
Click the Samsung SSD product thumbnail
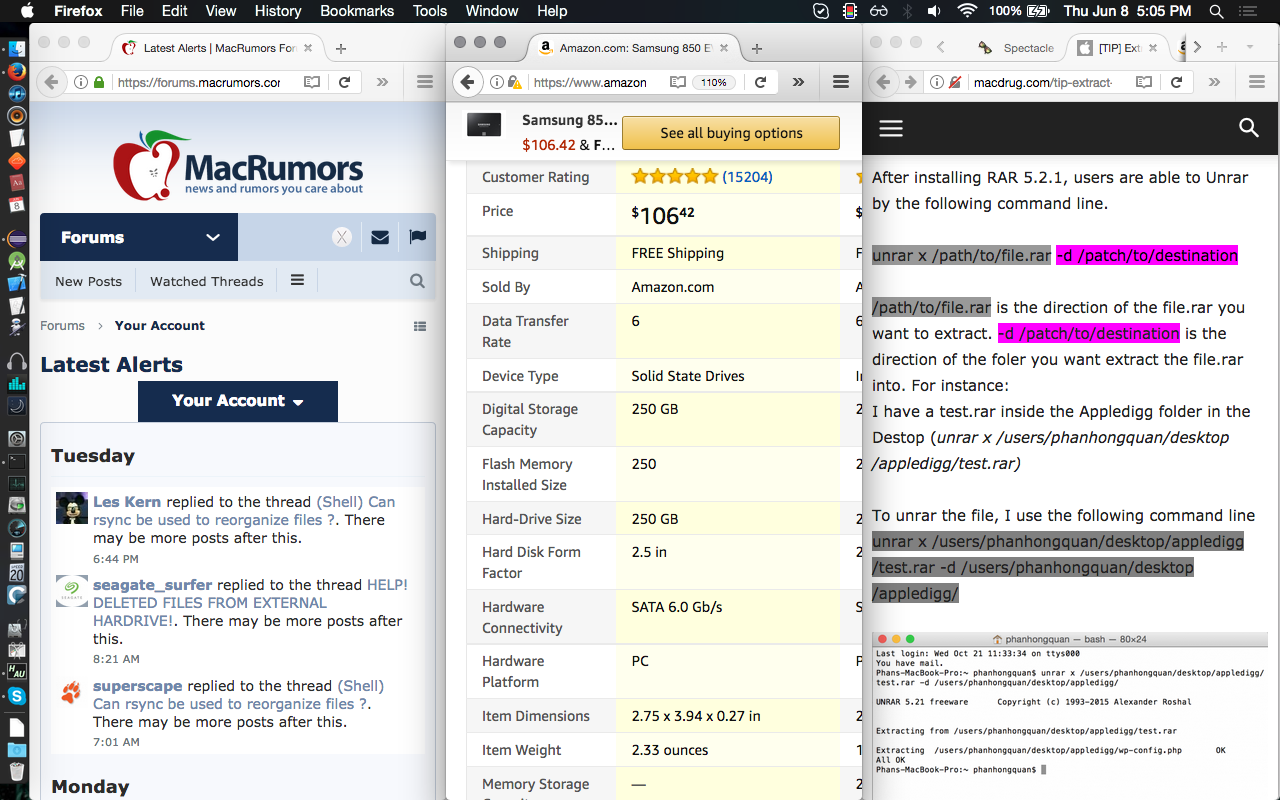point(484,125)
